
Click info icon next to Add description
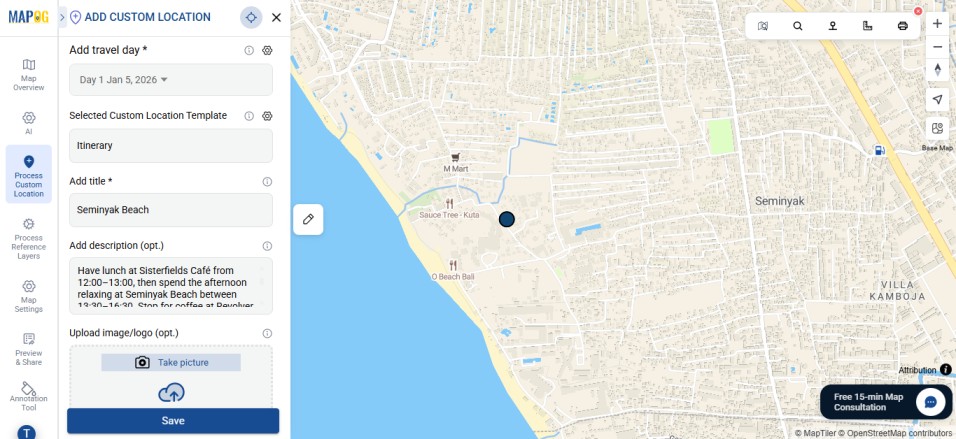pyautogui.click(x=267, y=246)
